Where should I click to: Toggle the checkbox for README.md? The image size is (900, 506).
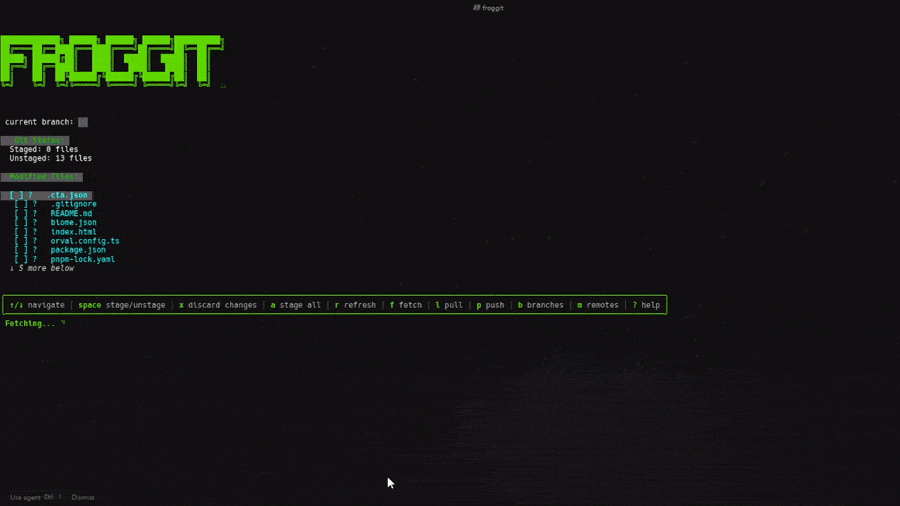[x=21, y=213]
